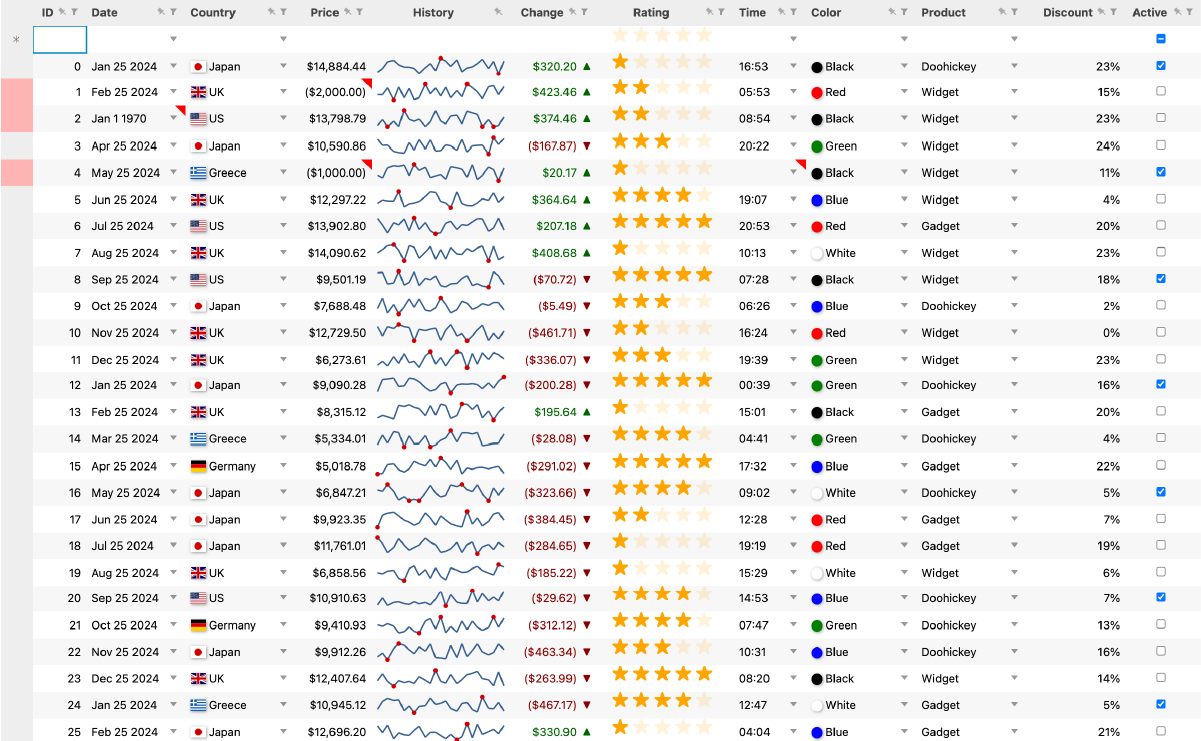Click the filter icon in the ID column header
Screen dimensions: 1201x741
pos(73,13)
